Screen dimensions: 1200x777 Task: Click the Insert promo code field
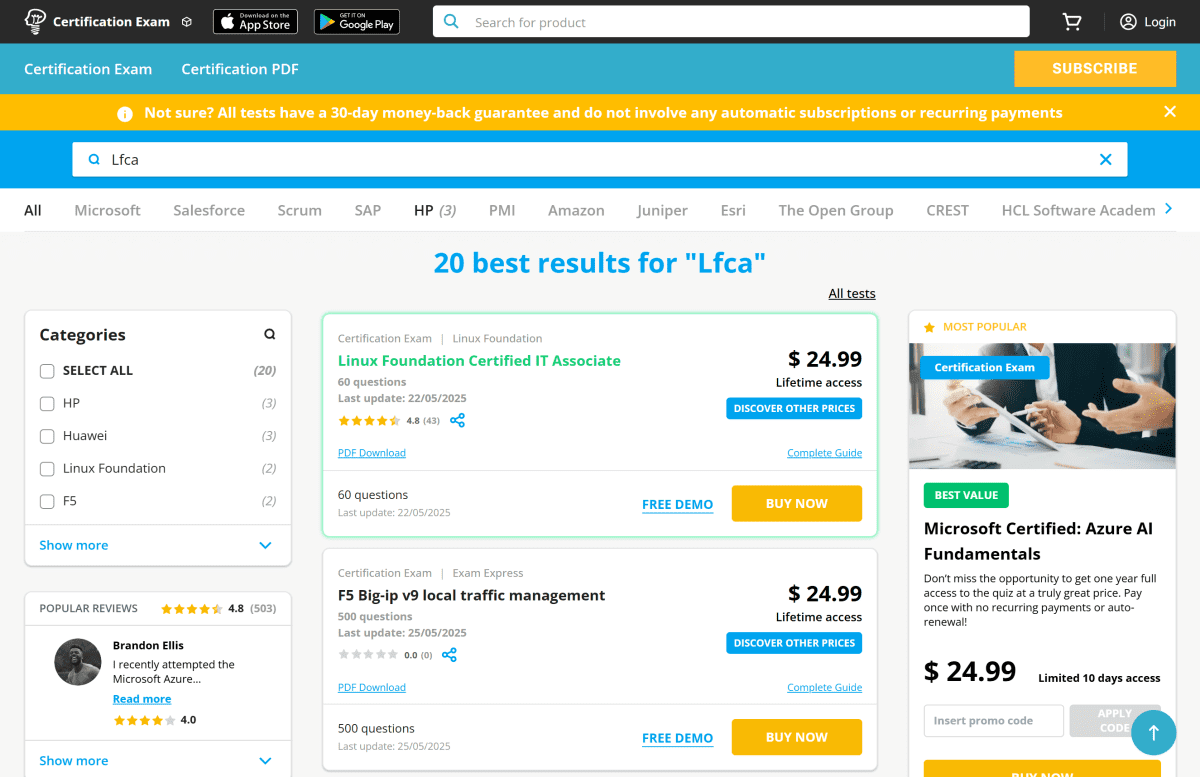coord(993,721)
